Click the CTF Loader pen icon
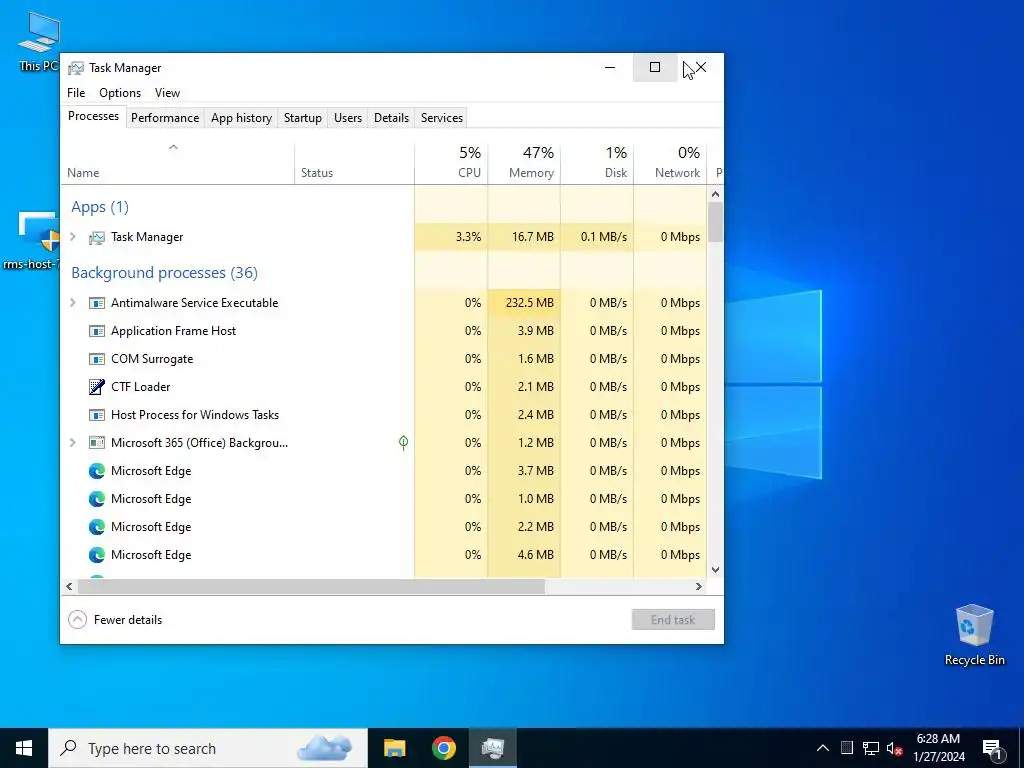The height and width of the screenshot is (768, 1024). (97, 387)
